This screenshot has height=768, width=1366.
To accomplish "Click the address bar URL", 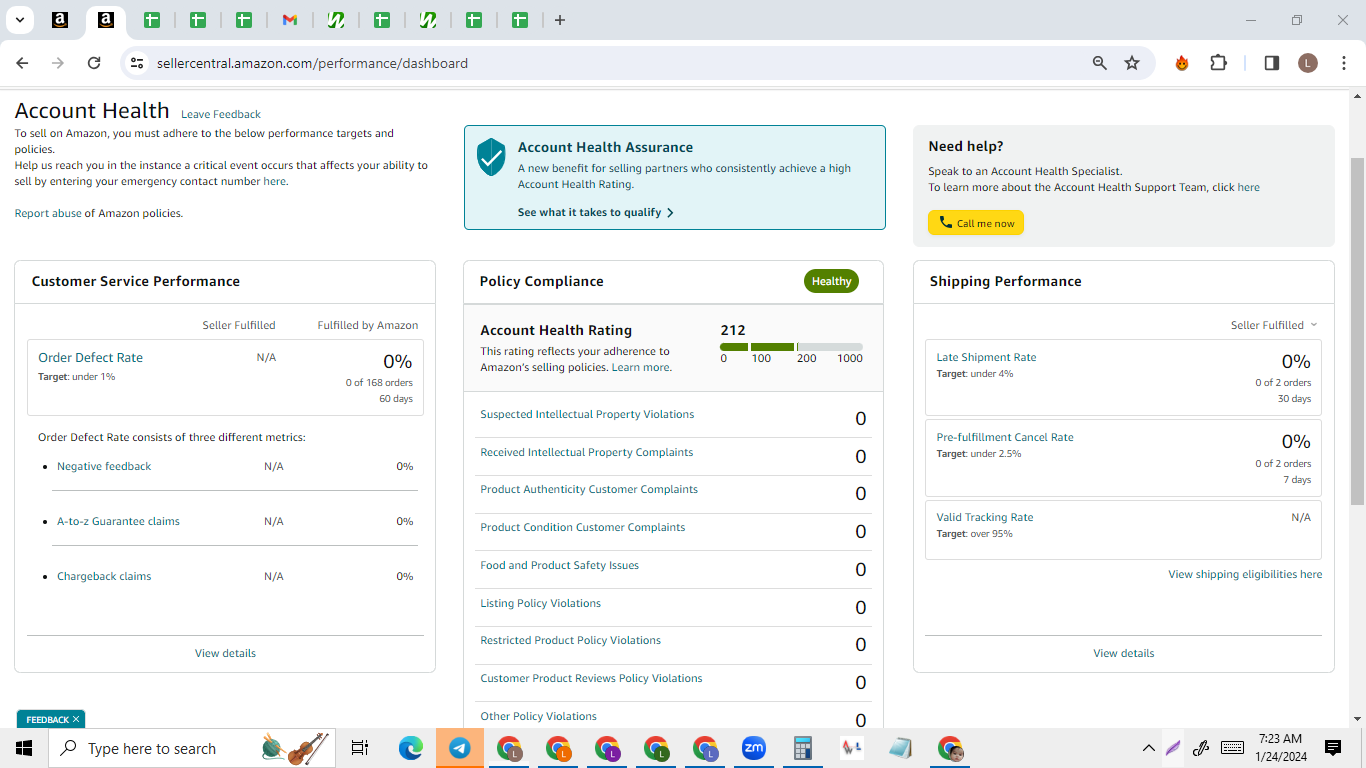I will 312,63.
